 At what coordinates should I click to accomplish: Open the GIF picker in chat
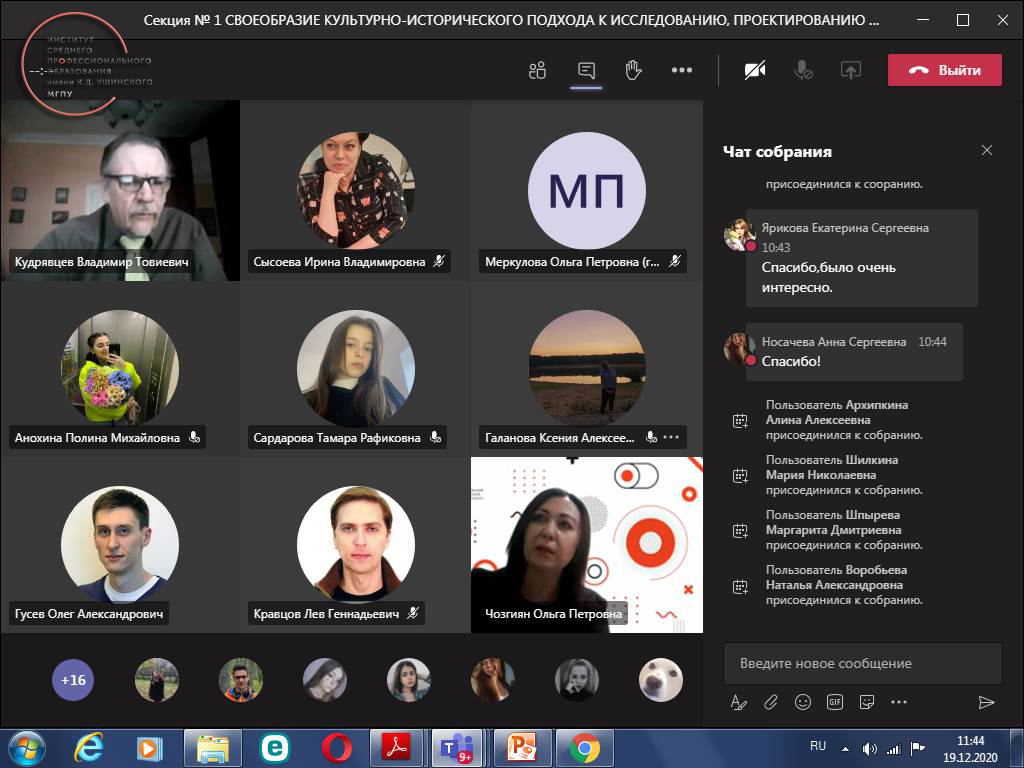[835, 702]
